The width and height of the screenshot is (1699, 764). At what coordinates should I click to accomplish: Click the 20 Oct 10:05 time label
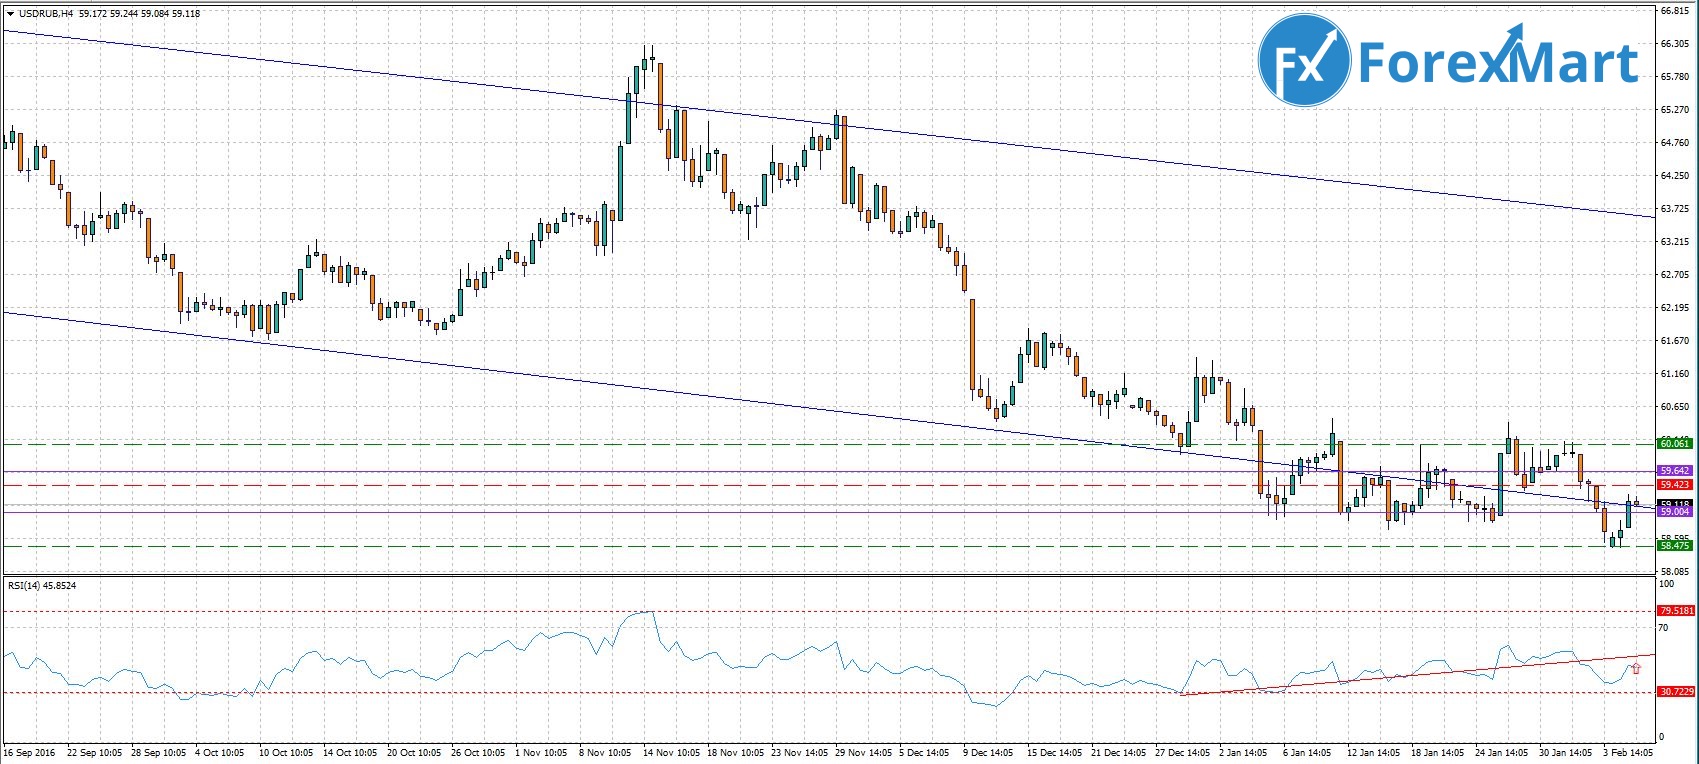click(x=415, y=751)
